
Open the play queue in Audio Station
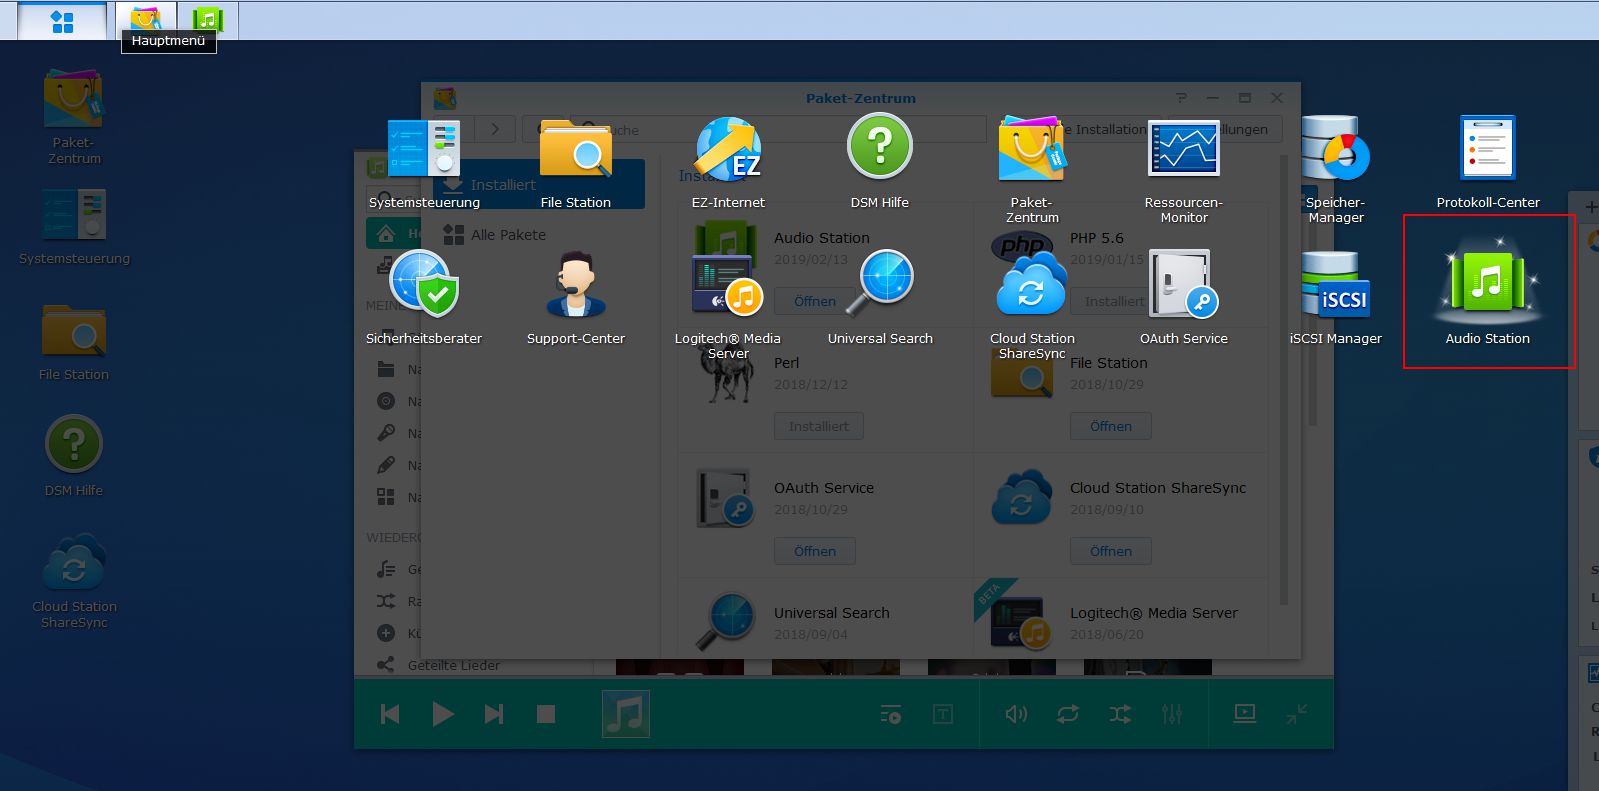click(891, 714)
